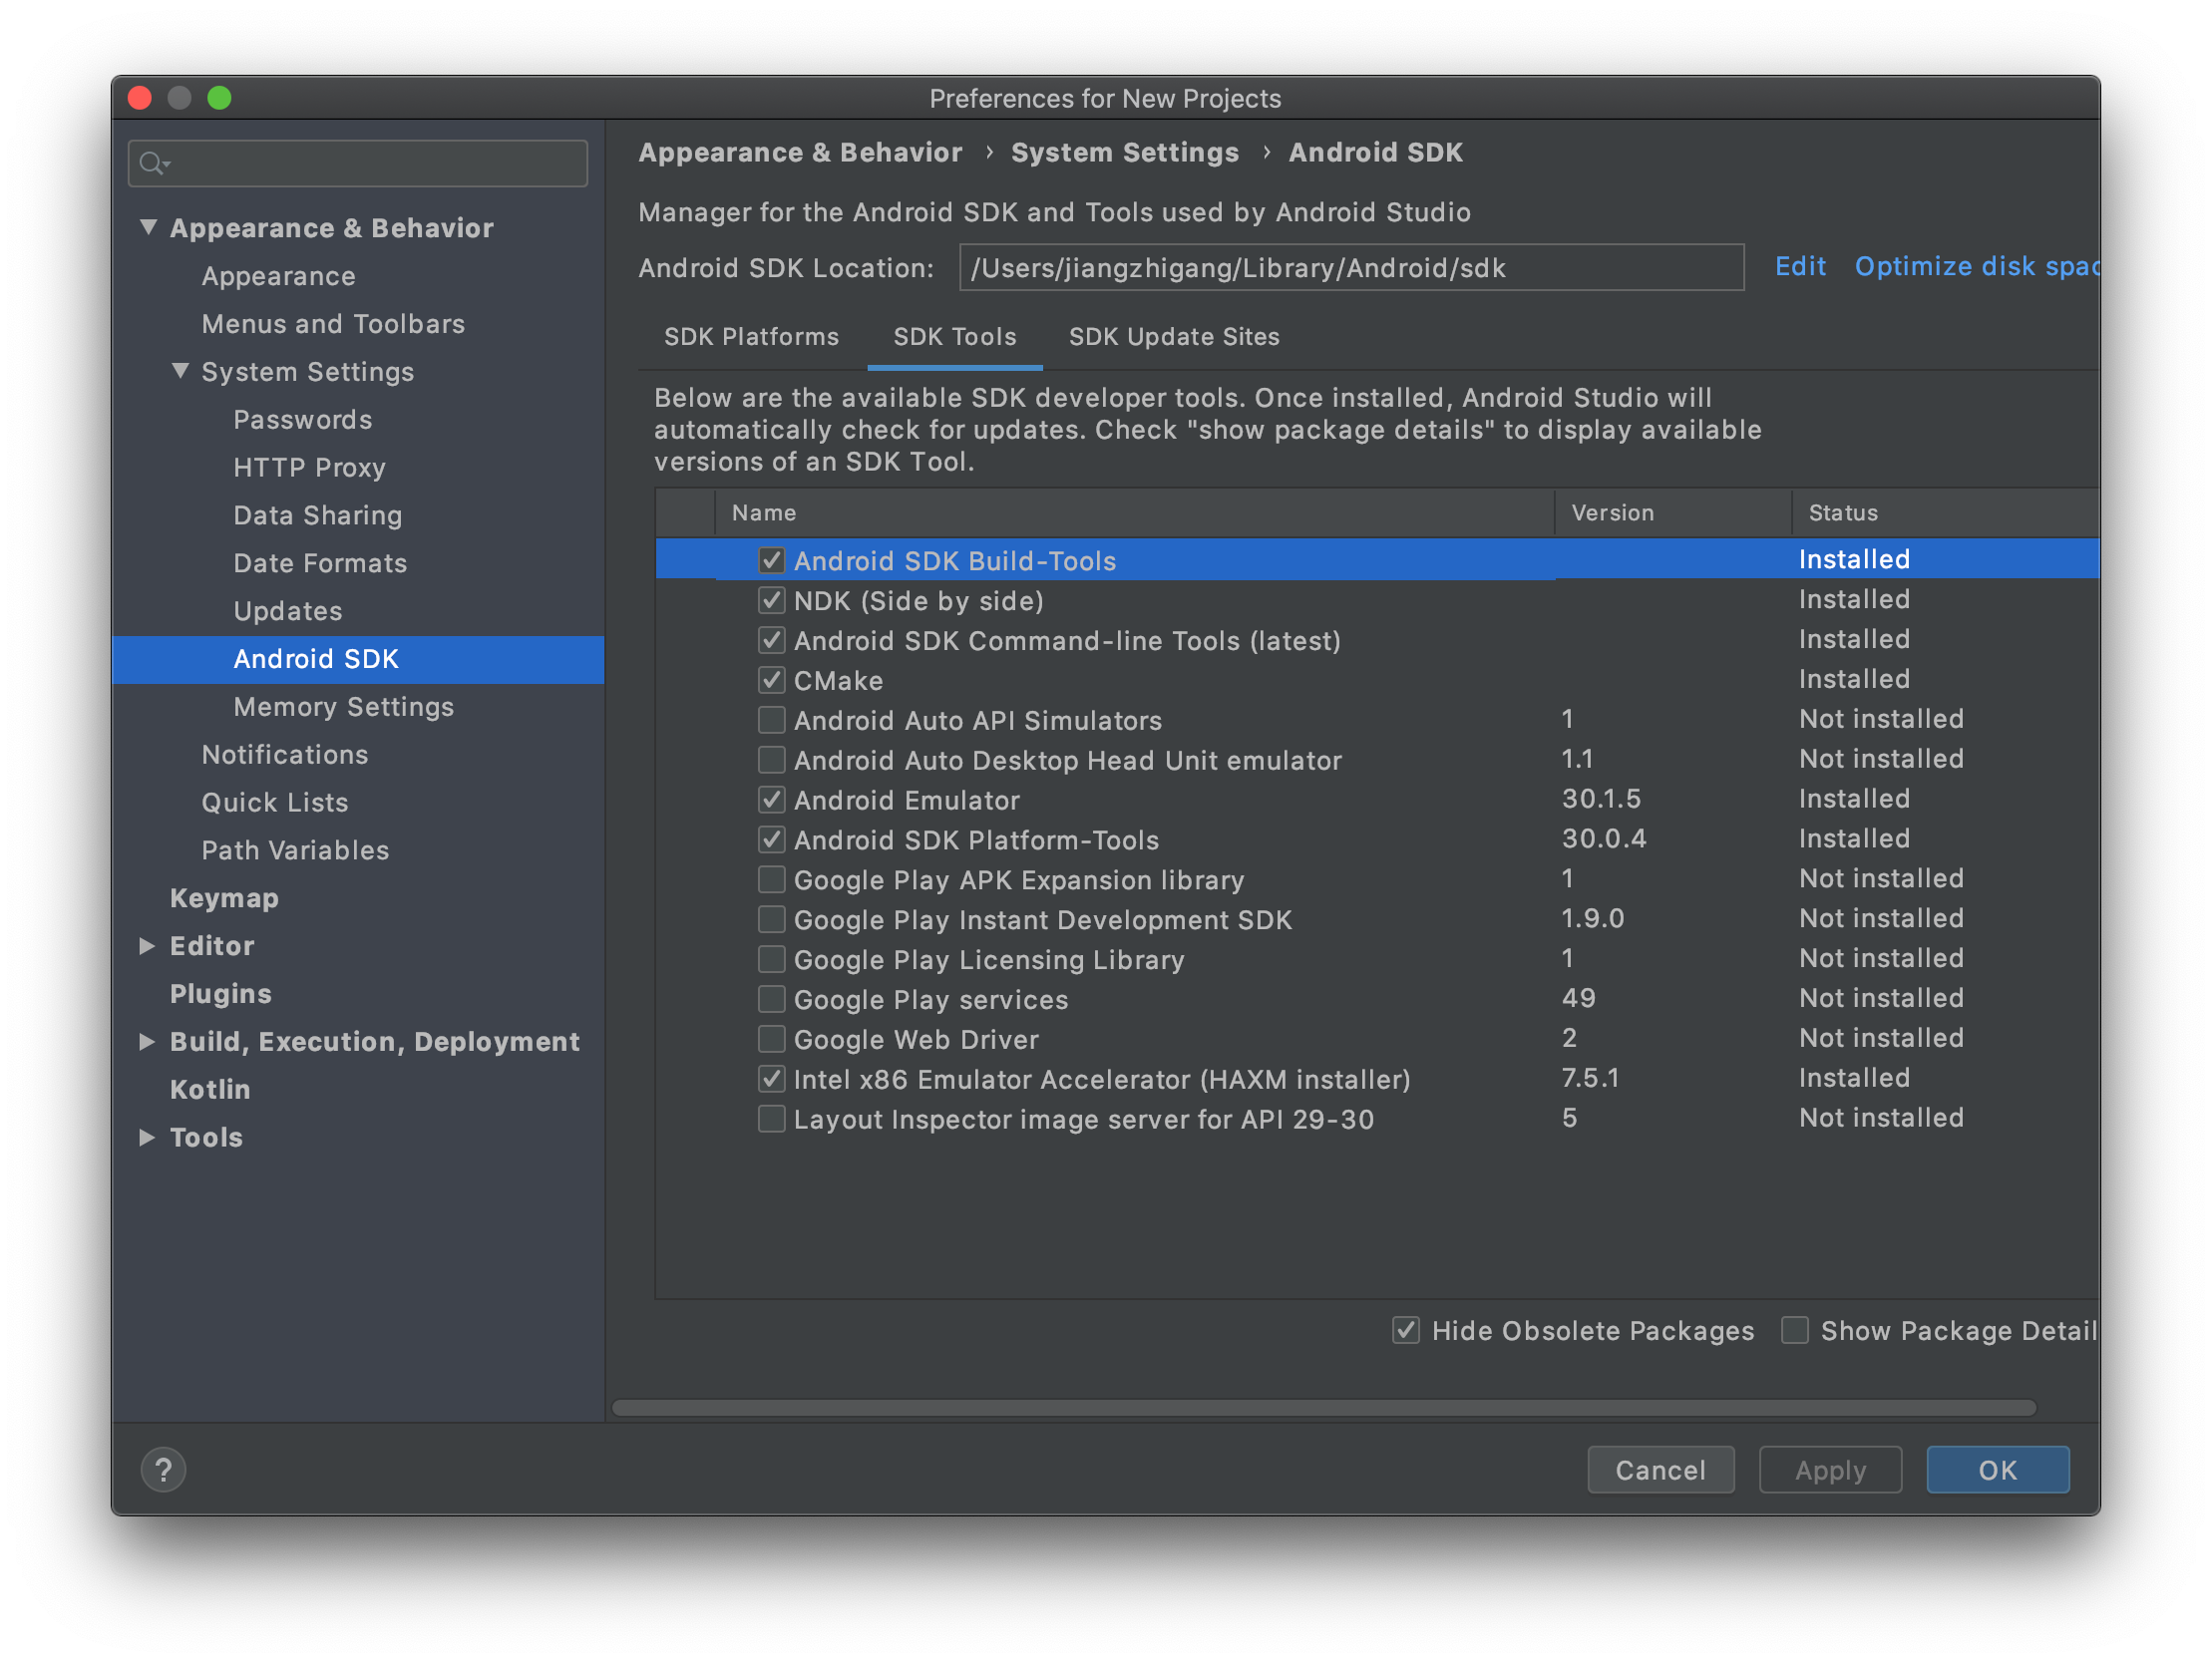Enable Show Package Details
This screenshot has width=2212, height=1663.
tap(1794, 1330)
